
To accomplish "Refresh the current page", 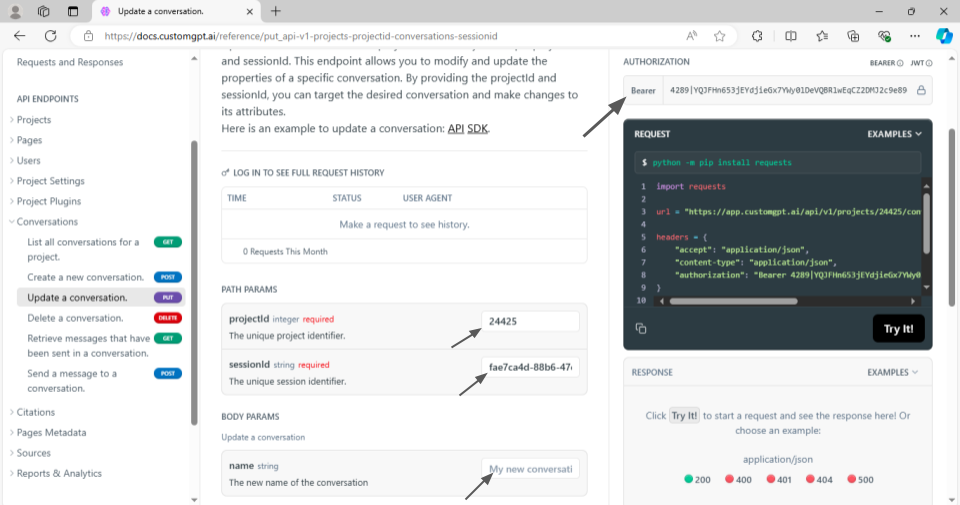I will coord(51,36).
